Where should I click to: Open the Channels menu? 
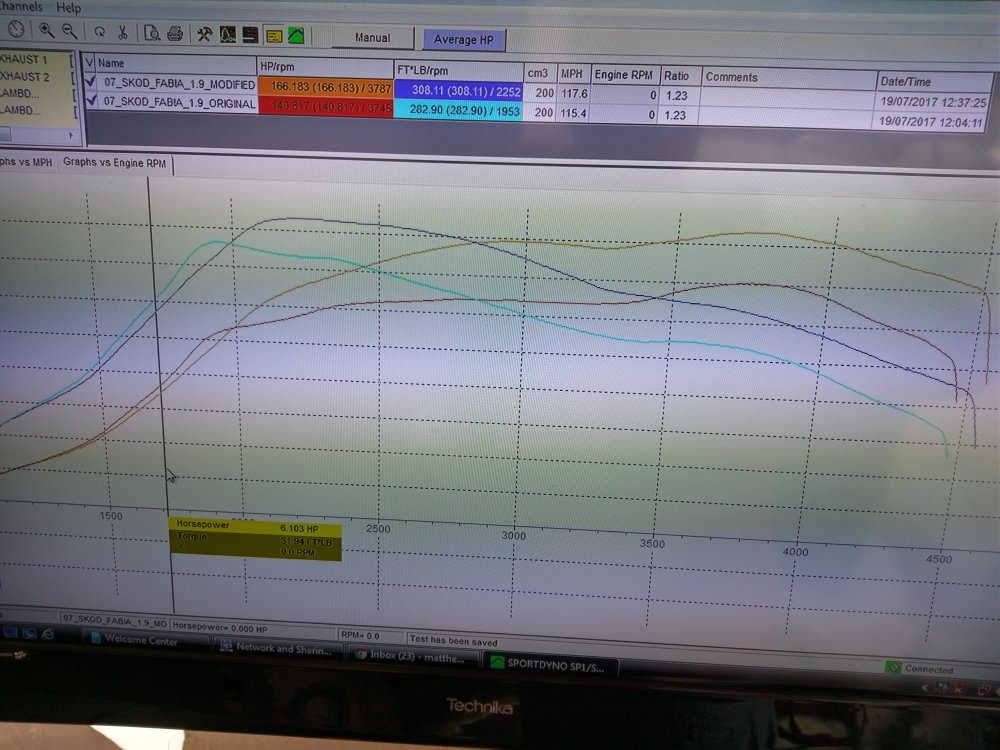click(x=21, y=6)
